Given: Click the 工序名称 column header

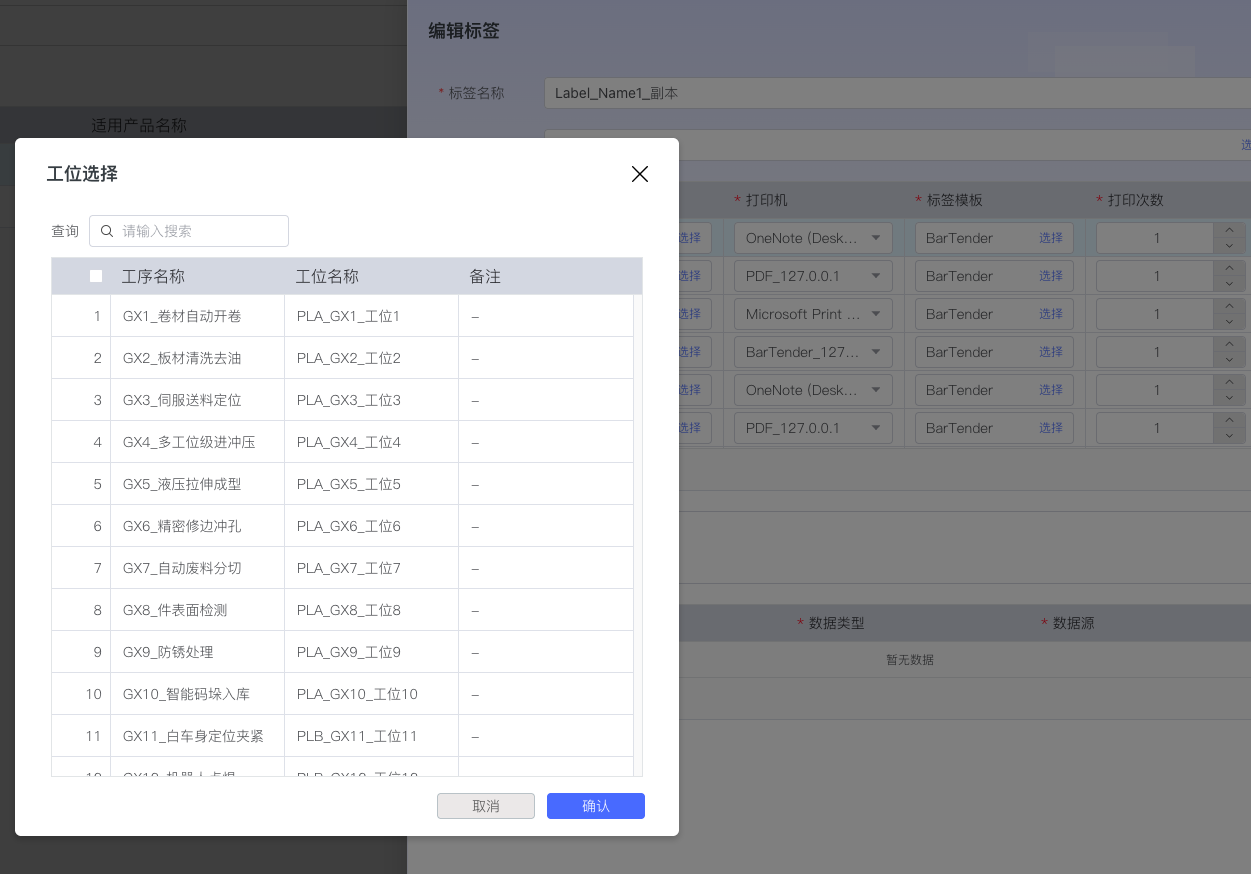Looking at the screenshot, I should click(153, 276).
